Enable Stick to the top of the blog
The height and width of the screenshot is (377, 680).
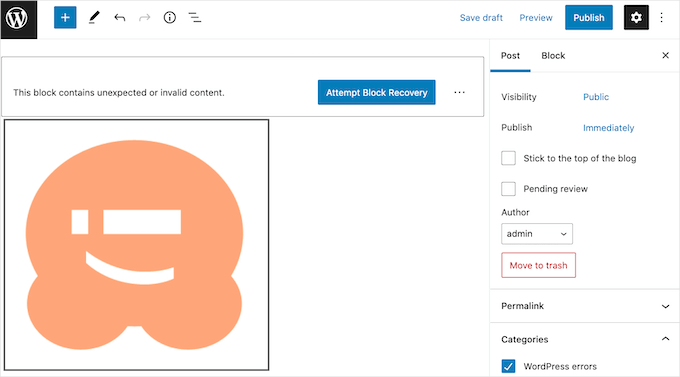point(508,158)
